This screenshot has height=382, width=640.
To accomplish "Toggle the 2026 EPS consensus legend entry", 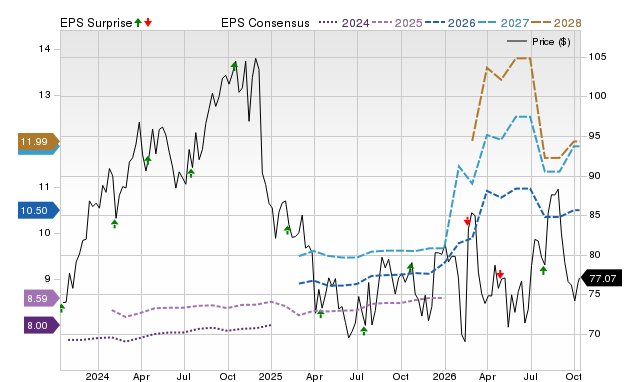I will [450, 23].
